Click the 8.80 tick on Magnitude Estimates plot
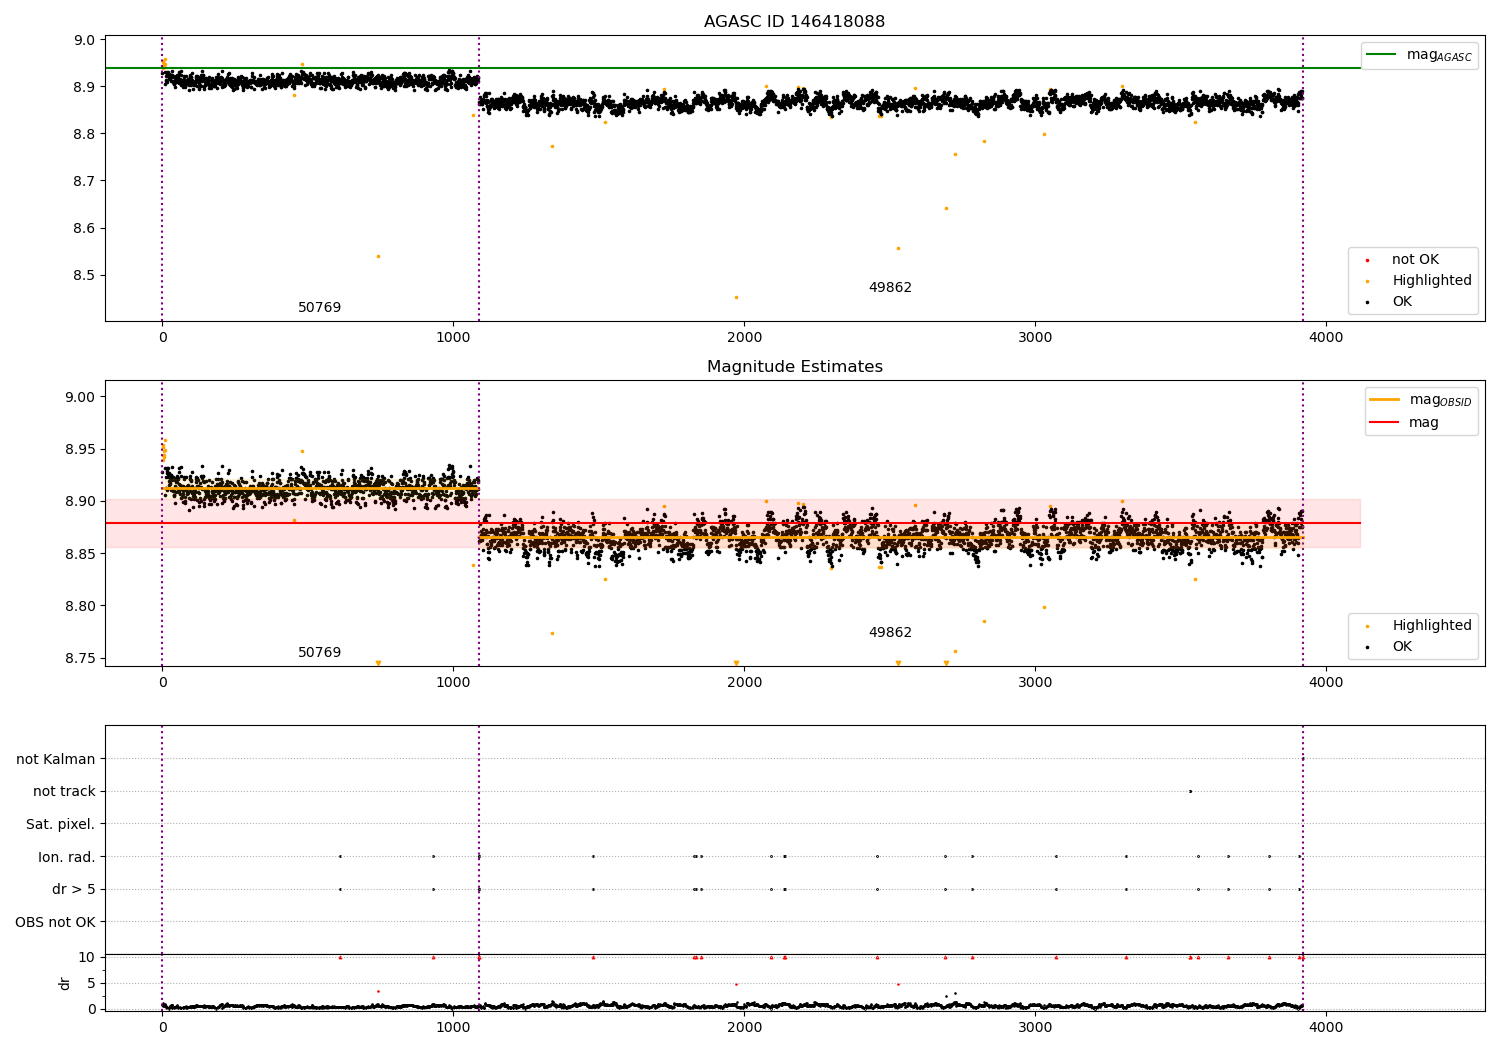This screenshot has height=1050, width=1500. [x=81, y=607]
